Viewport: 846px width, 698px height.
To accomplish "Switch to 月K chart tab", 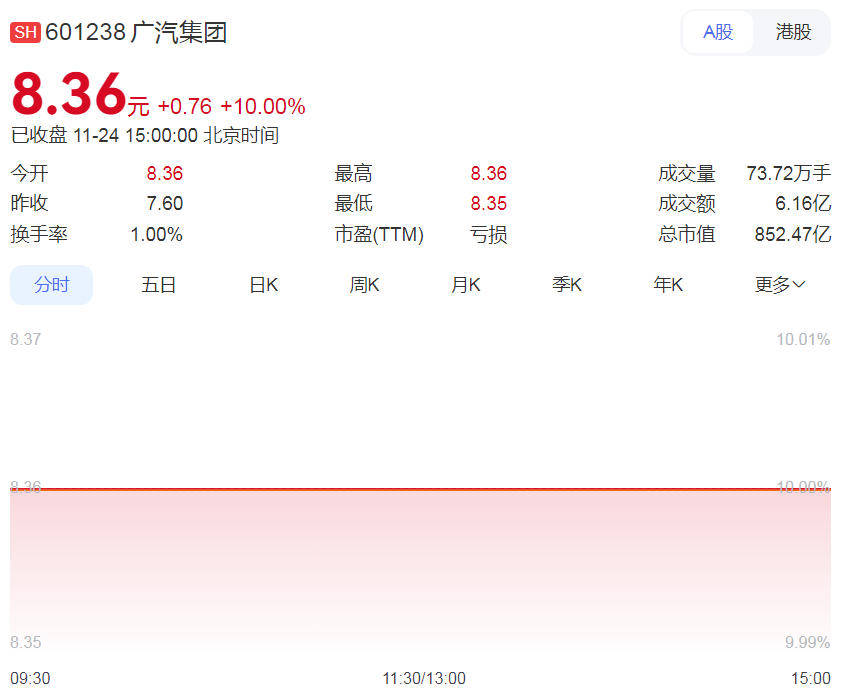I will [465, 284].
